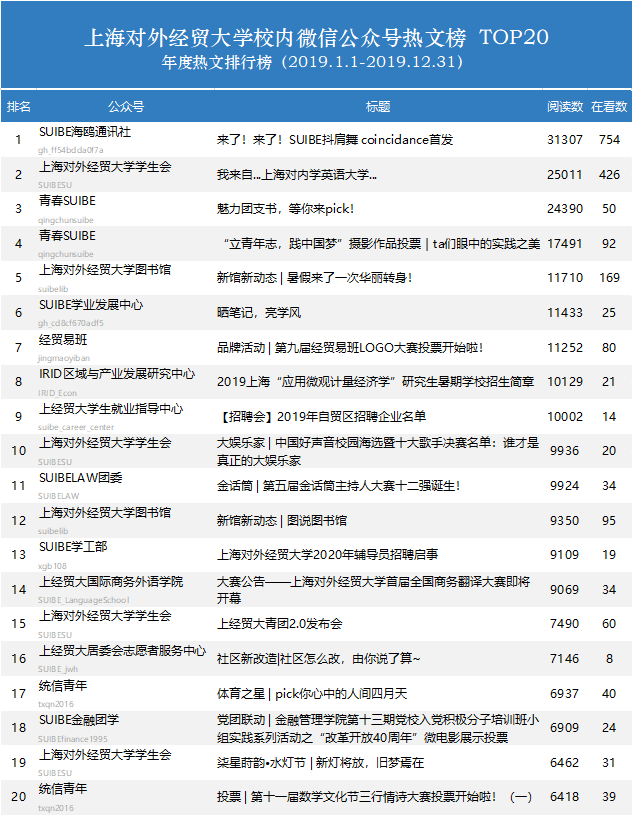Open 2019年自贸区招聘企业名单 recruitment article

[x=321, y=417]
